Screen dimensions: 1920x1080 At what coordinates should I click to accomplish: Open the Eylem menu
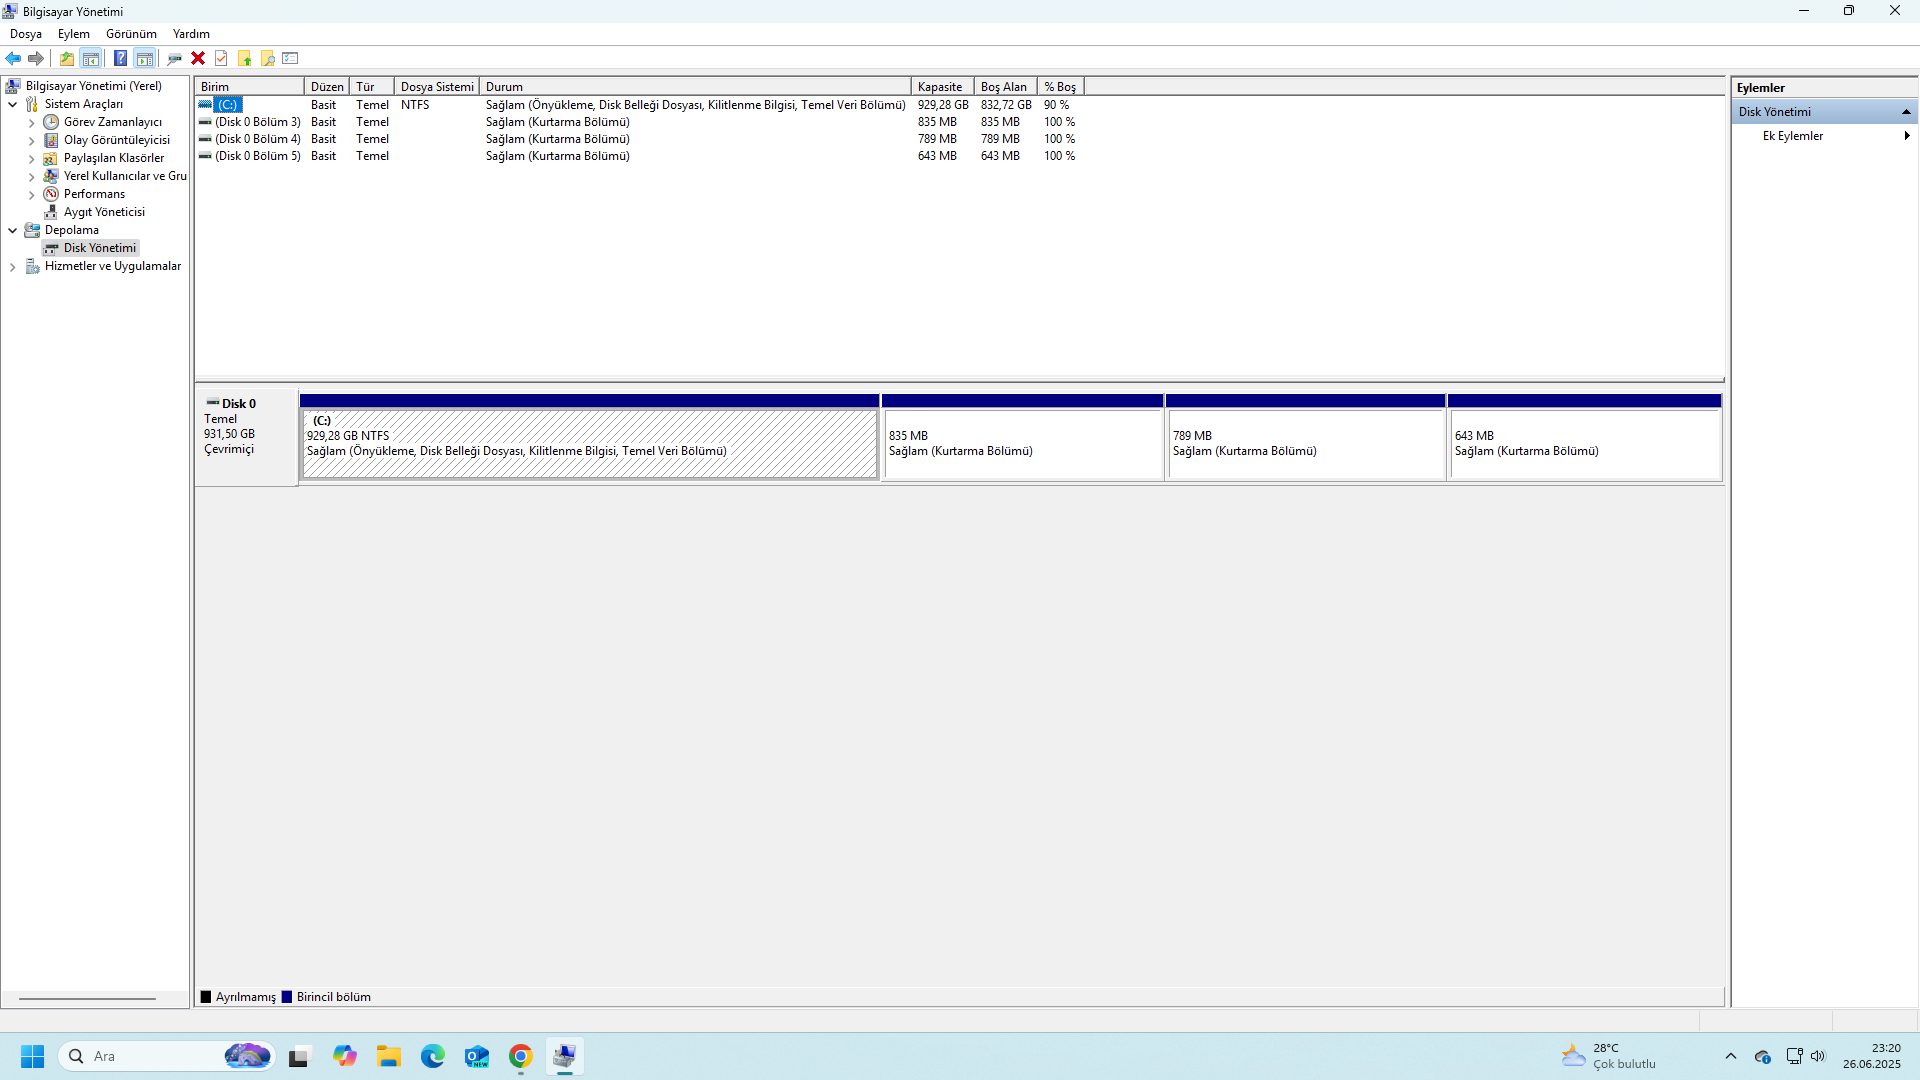[73, 34]
